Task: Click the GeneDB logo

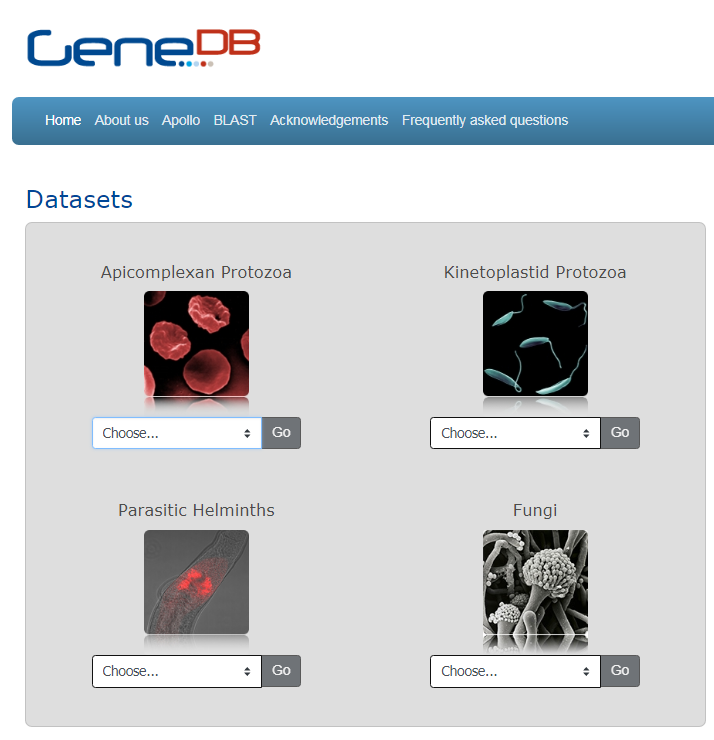Action: pos(143,48)
